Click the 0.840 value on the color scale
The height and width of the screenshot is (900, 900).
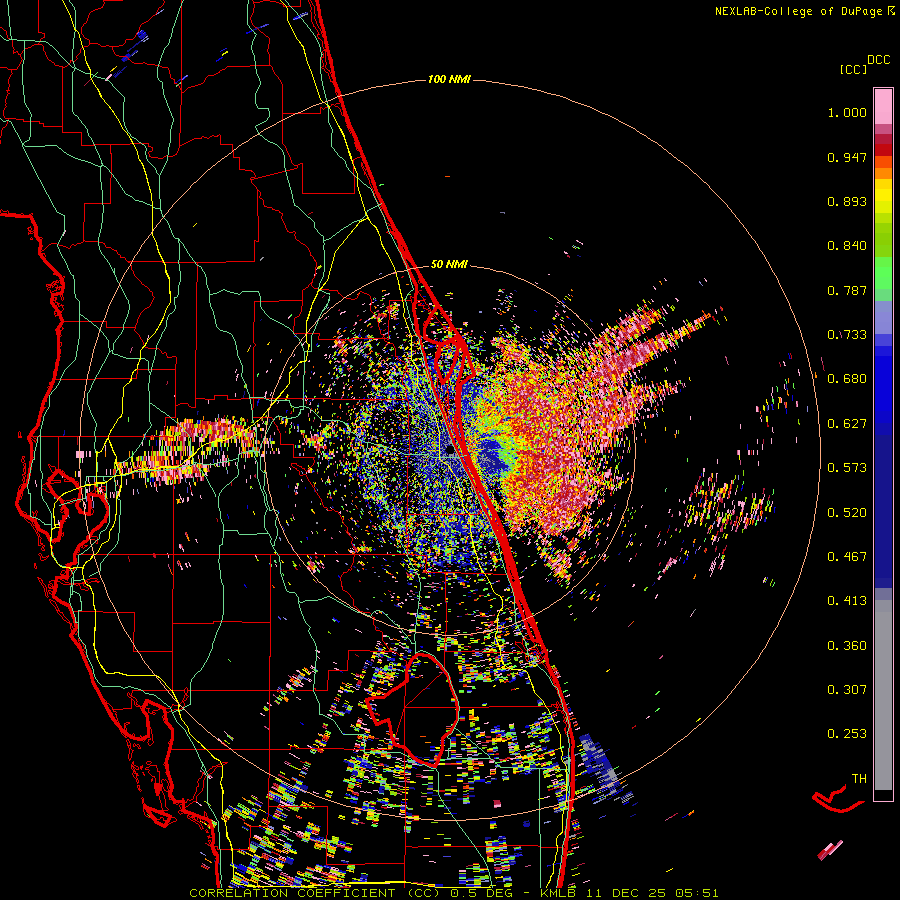coord(847,246)
